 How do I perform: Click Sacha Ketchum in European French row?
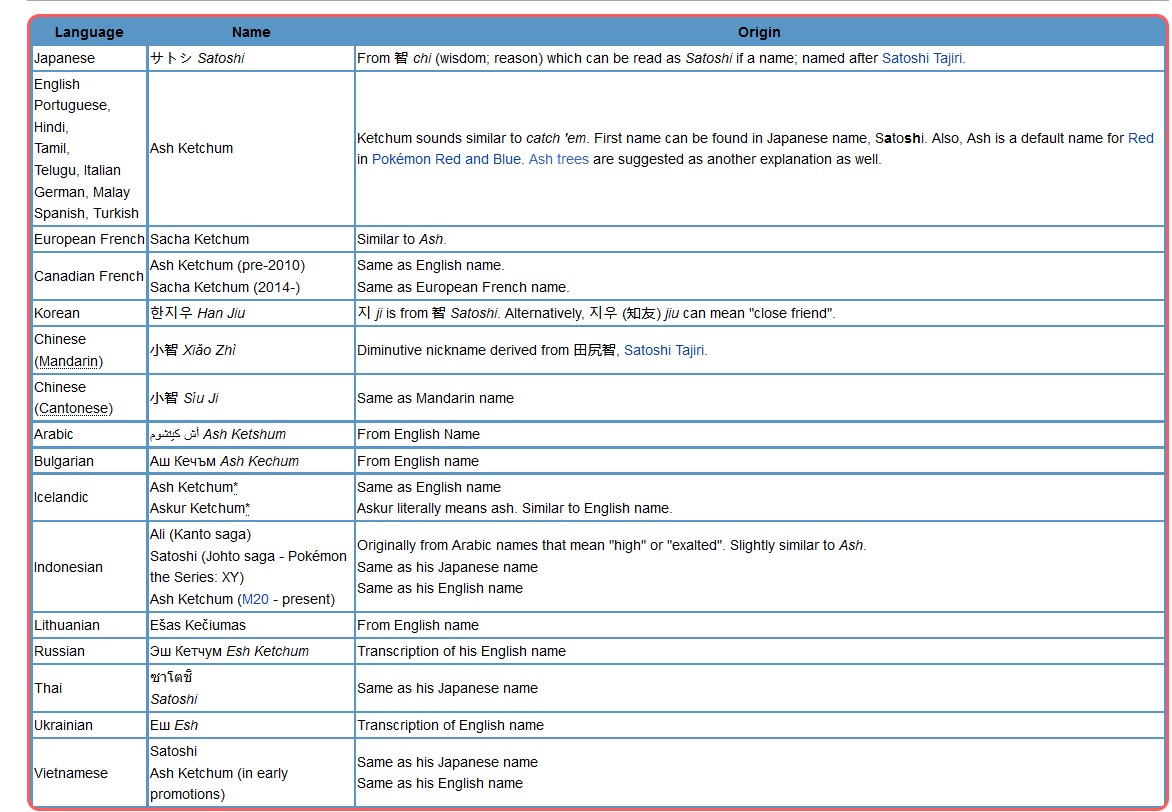click(x=200, y=239)
